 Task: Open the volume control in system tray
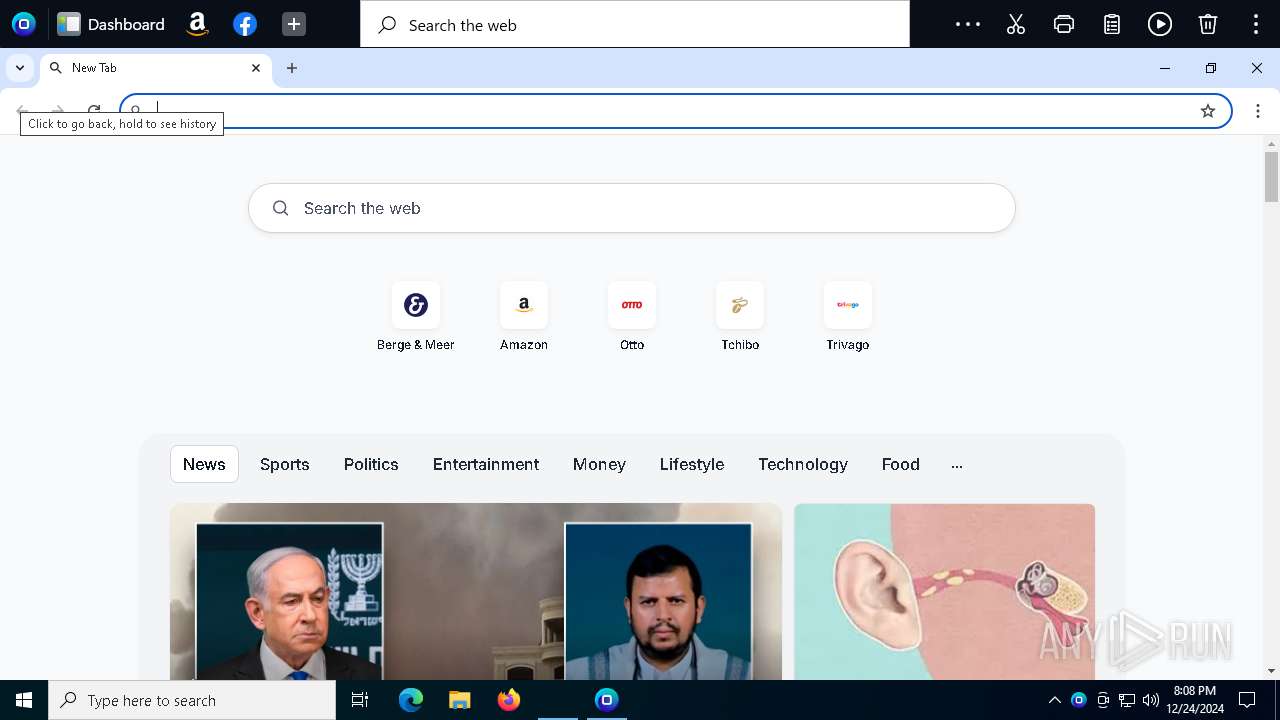point(1151,700)
